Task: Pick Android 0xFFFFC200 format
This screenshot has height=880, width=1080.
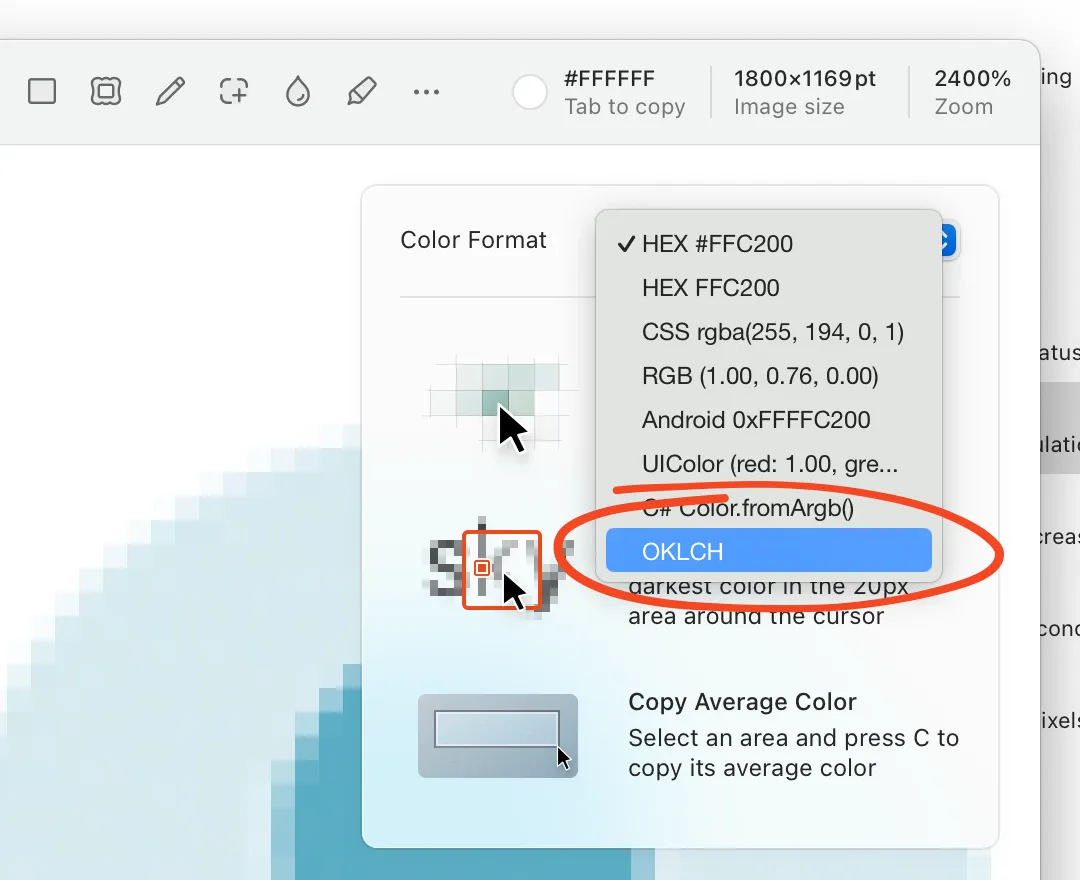Action: (769, 420)
